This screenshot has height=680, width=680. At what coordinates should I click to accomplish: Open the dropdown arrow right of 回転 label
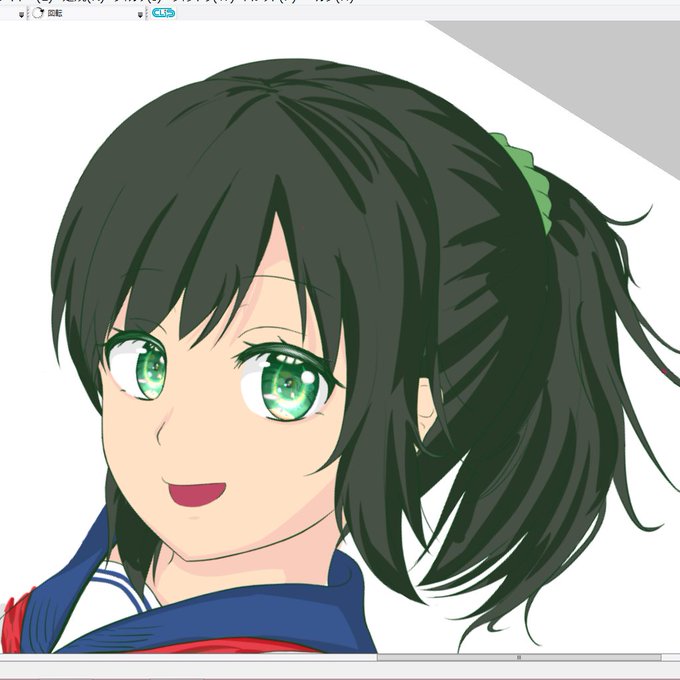click(x=140, y=15)
